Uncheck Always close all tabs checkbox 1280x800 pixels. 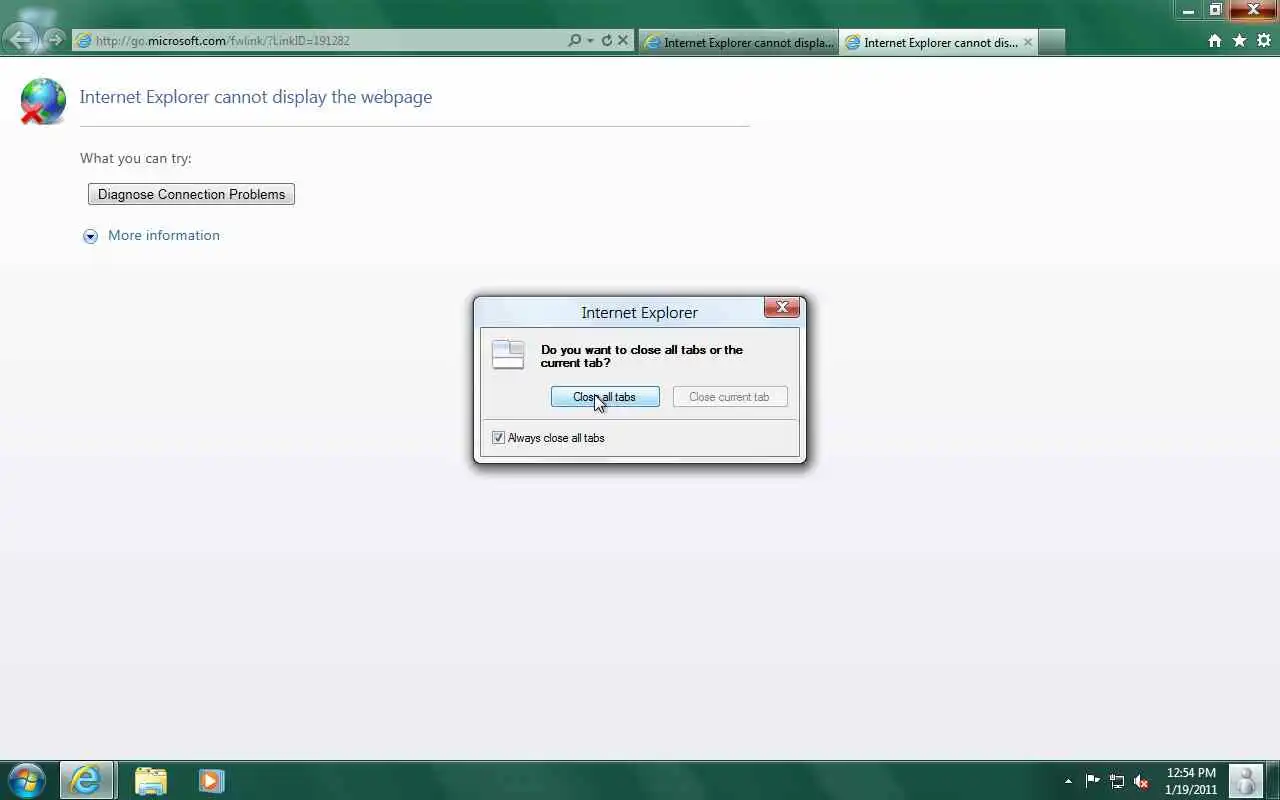498,438
